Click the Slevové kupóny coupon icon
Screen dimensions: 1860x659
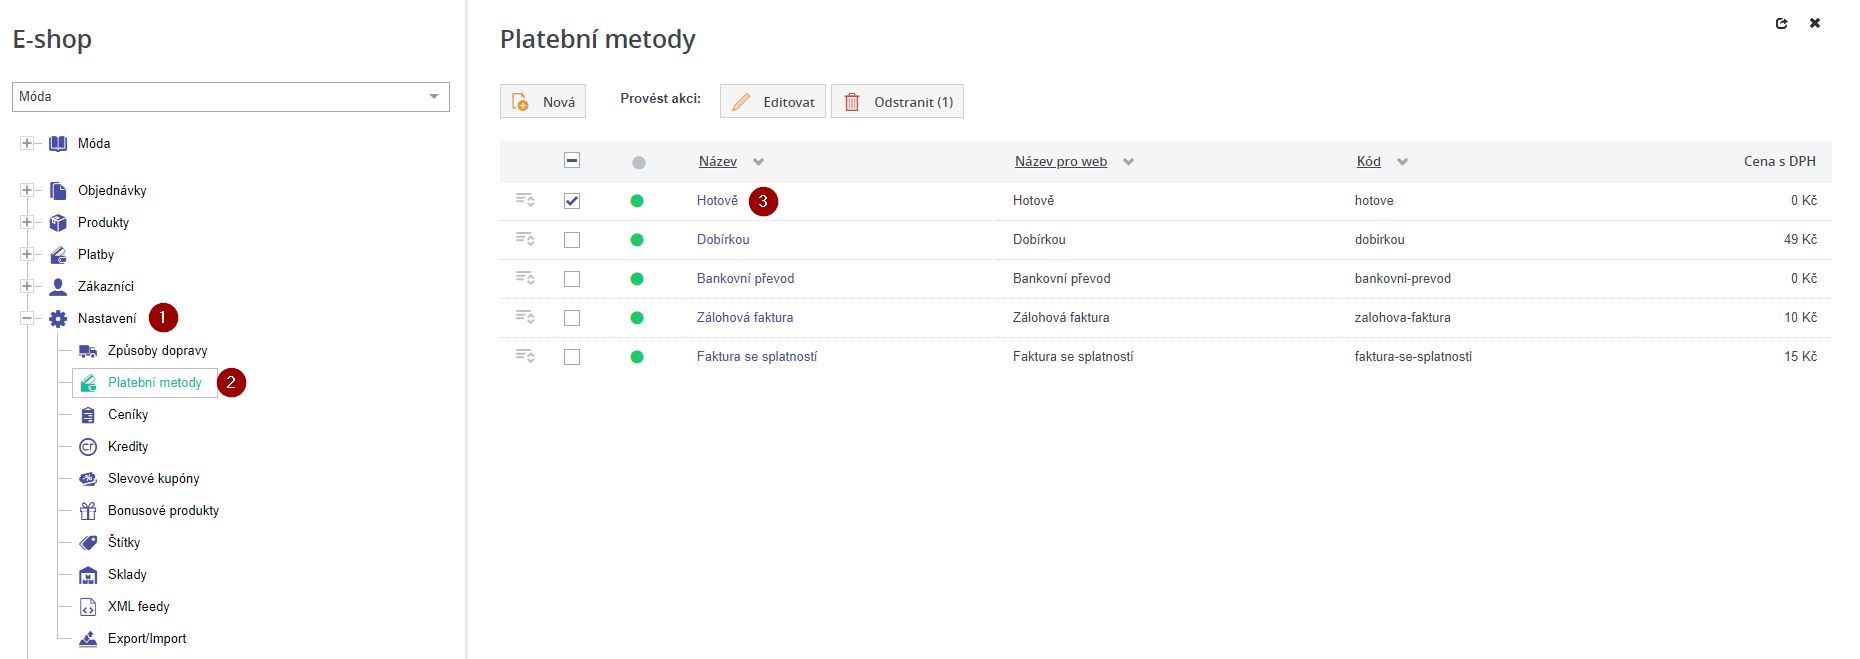click(x=88, y=479)
